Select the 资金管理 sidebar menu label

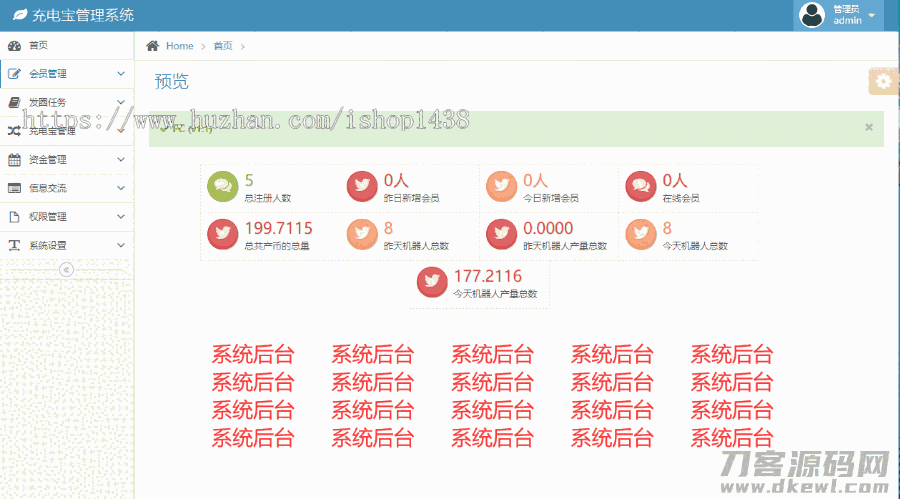coord(48,160)
